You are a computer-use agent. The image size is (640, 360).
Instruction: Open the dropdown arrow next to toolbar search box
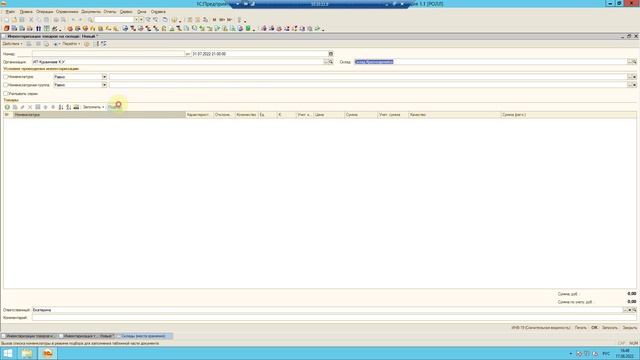click(137, 20)
